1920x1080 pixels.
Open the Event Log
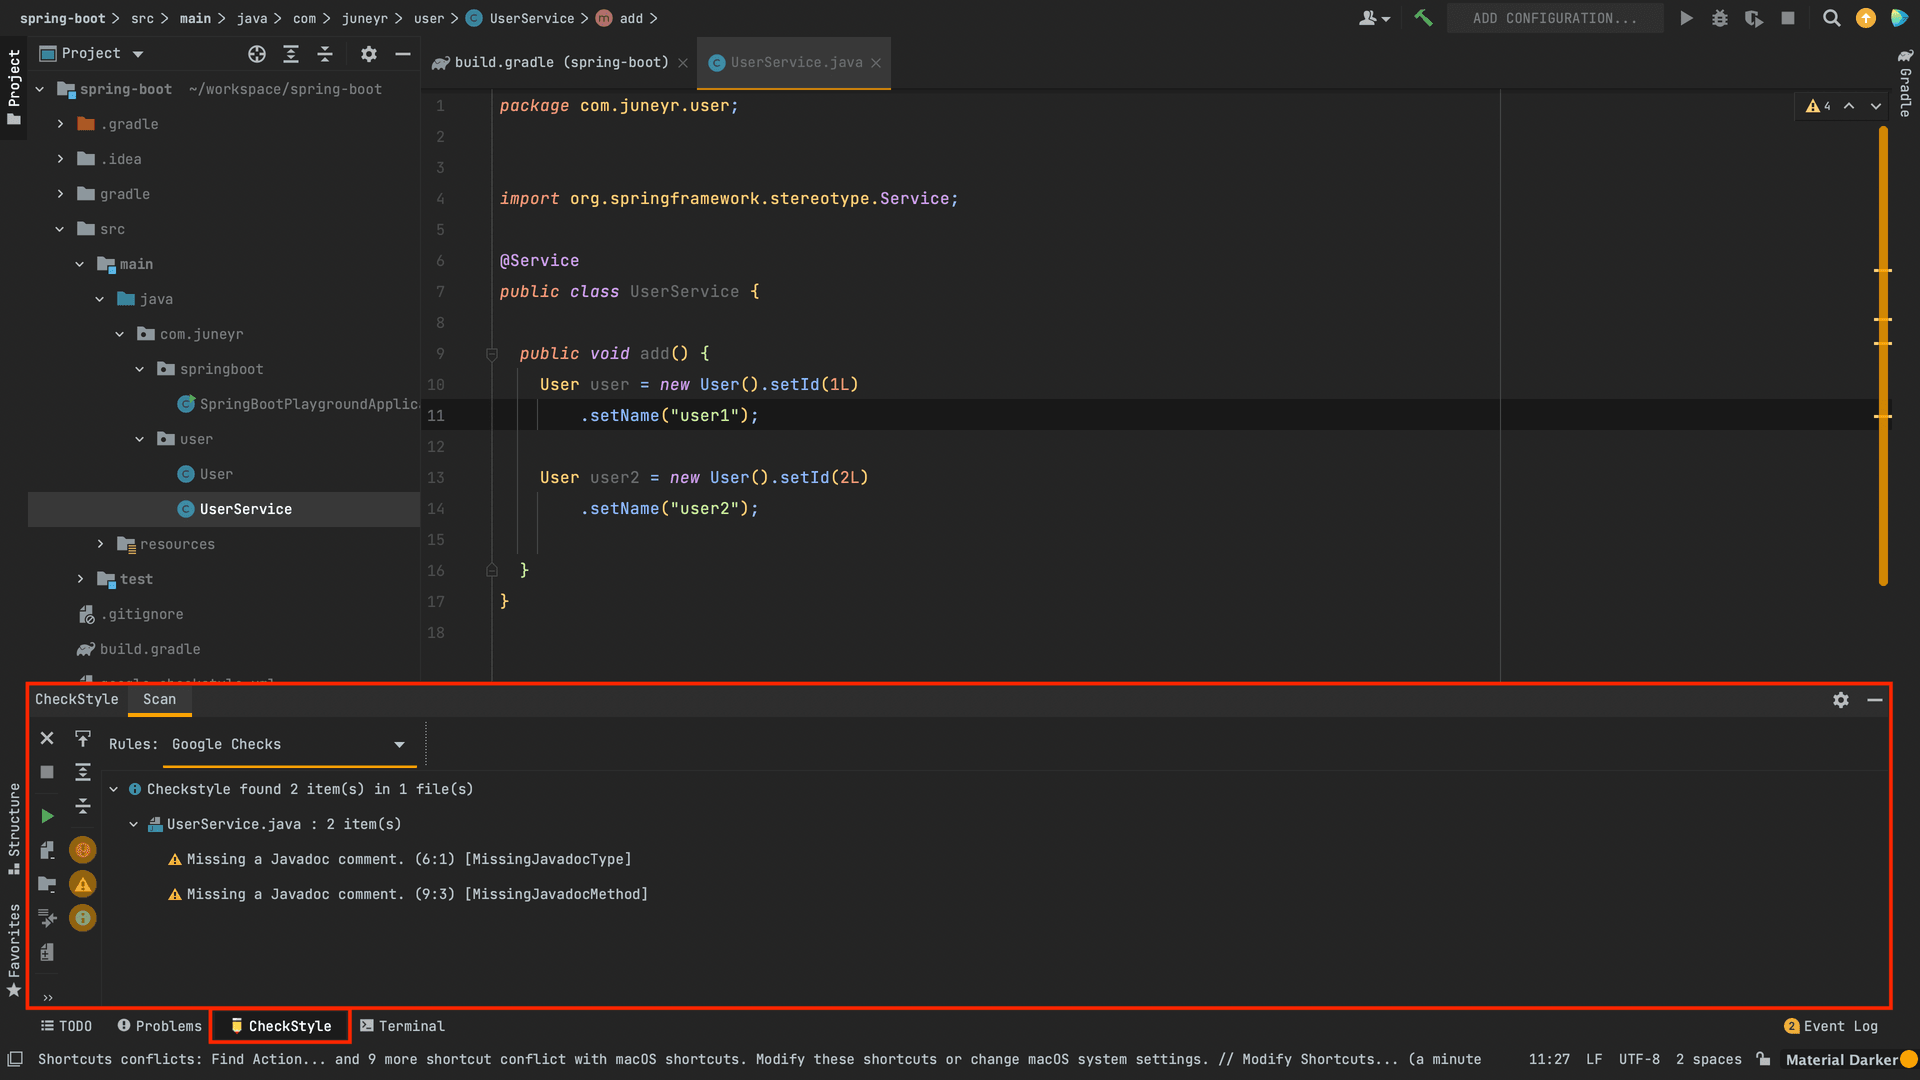1839,1025
